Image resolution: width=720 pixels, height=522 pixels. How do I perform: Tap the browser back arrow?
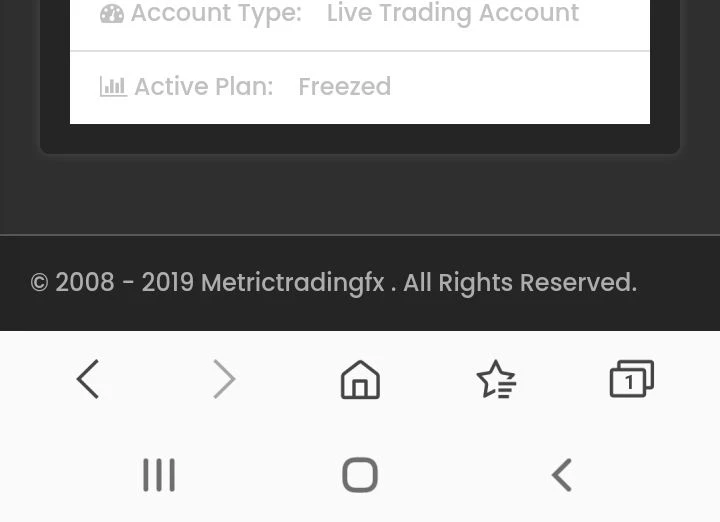coord(88,380)
